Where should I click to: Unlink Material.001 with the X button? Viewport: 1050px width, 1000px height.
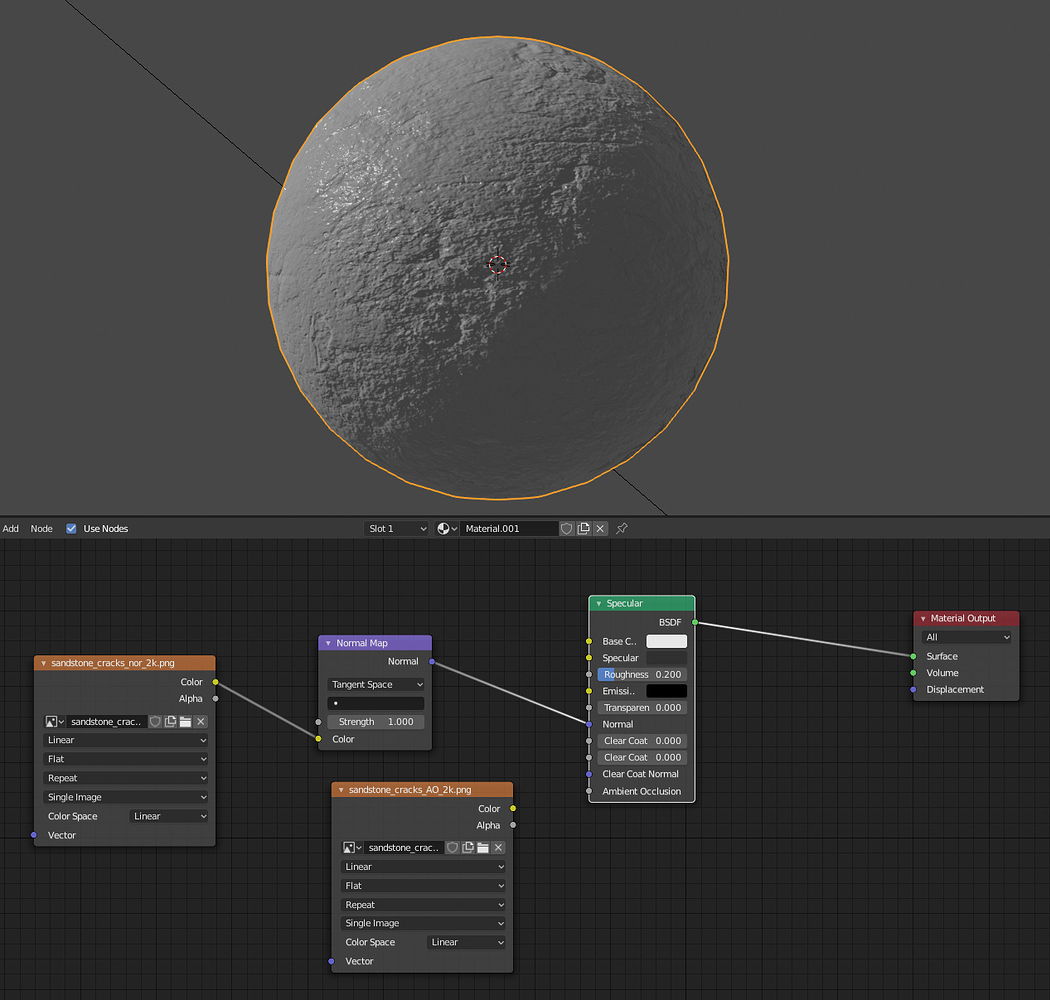click(x=599, y=528)
